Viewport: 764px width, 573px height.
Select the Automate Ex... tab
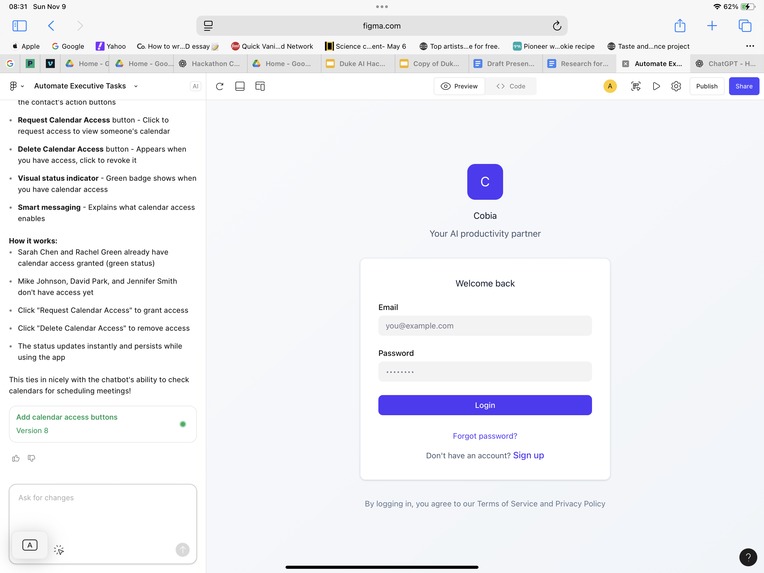click(653, 64)
